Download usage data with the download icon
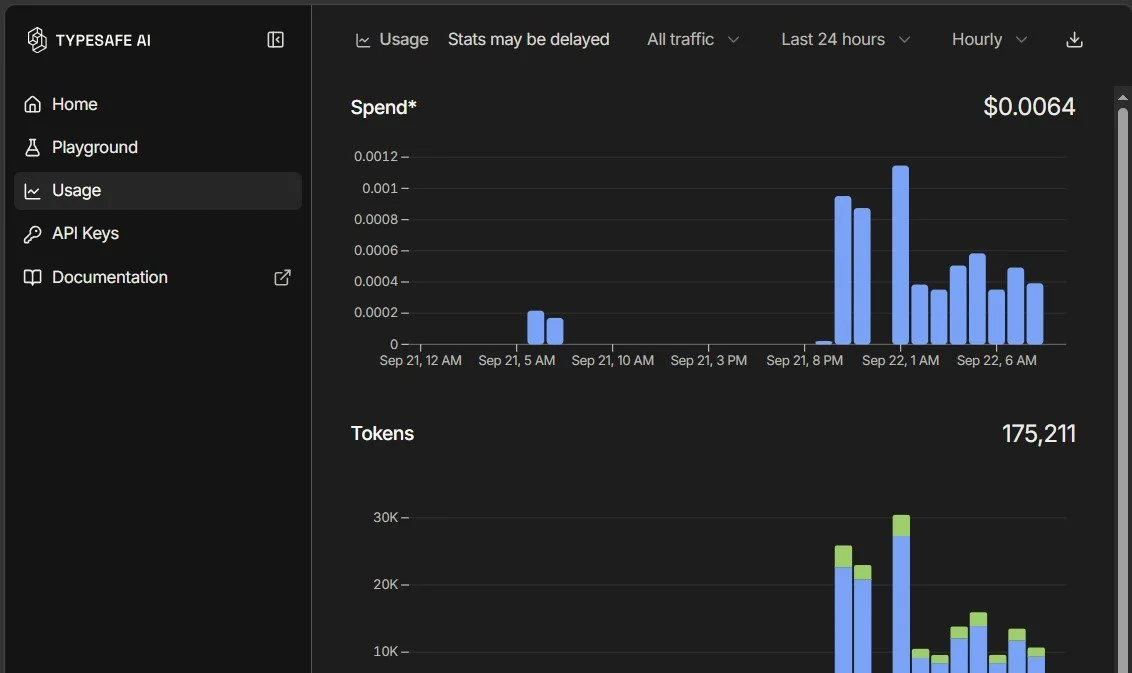Viewport: 1132px width, 673px height. (x=1074, y=40)
